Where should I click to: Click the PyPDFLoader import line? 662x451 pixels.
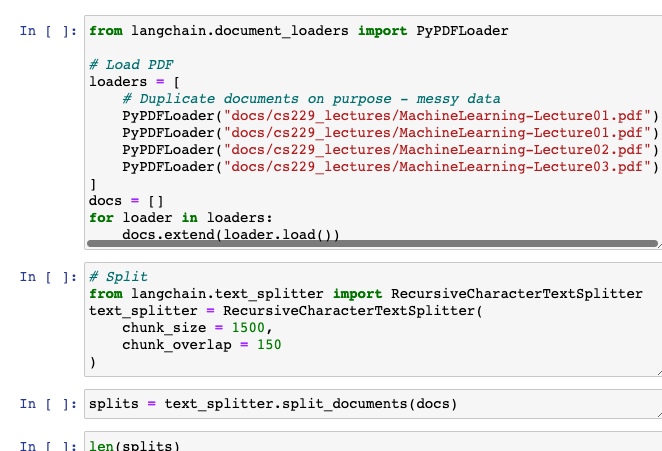pyautogui.click(x=298, y=31)
